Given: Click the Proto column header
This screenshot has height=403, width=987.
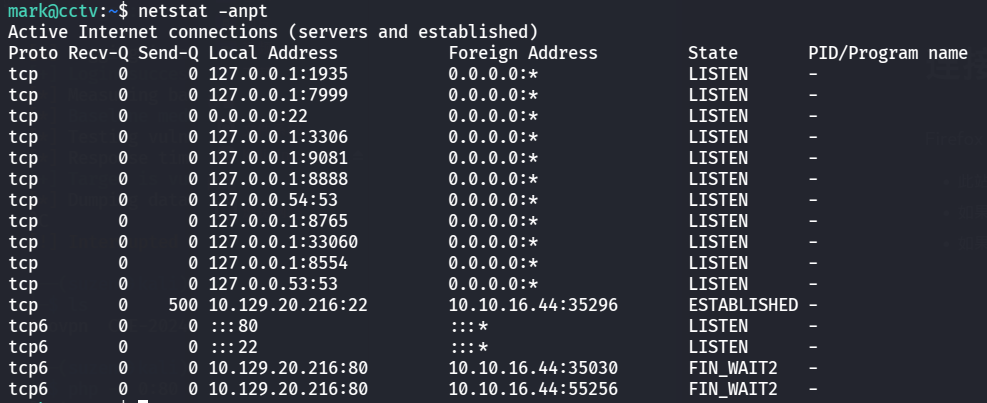Looking at the screenshot, I should tap(33, 53).
